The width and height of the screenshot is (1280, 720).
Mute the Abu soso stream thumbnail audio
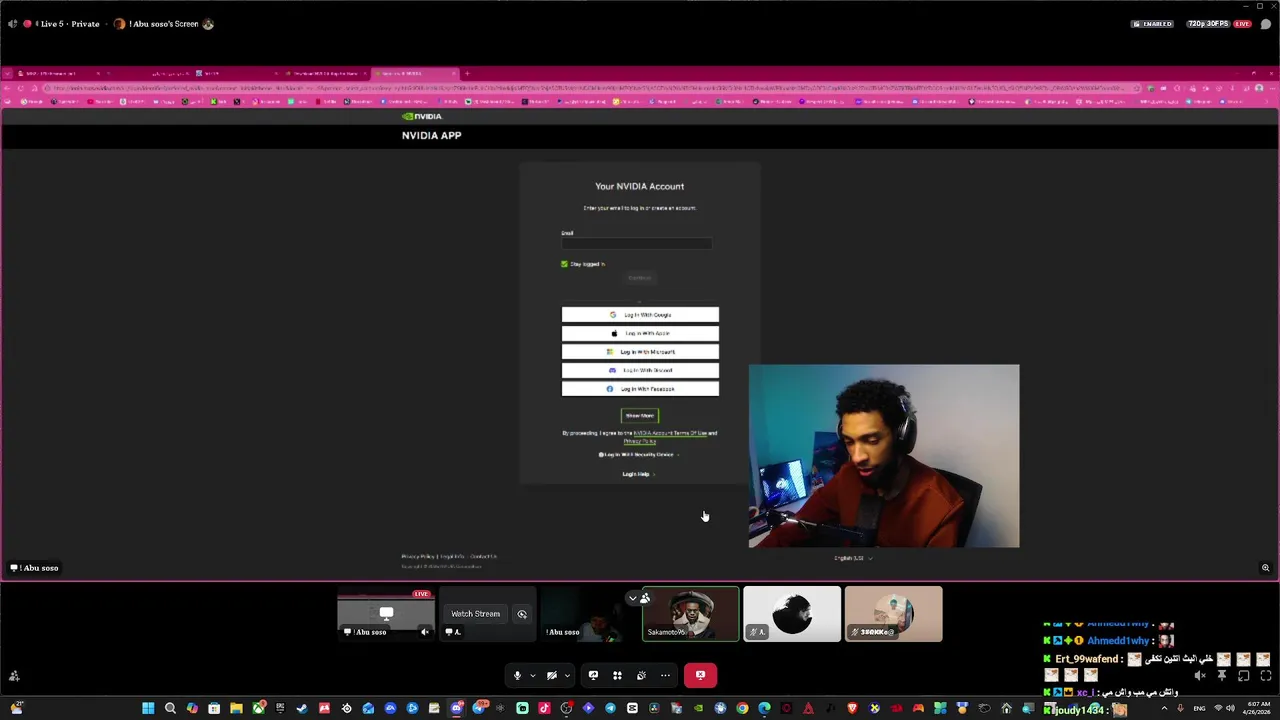[x=424, y=632]
